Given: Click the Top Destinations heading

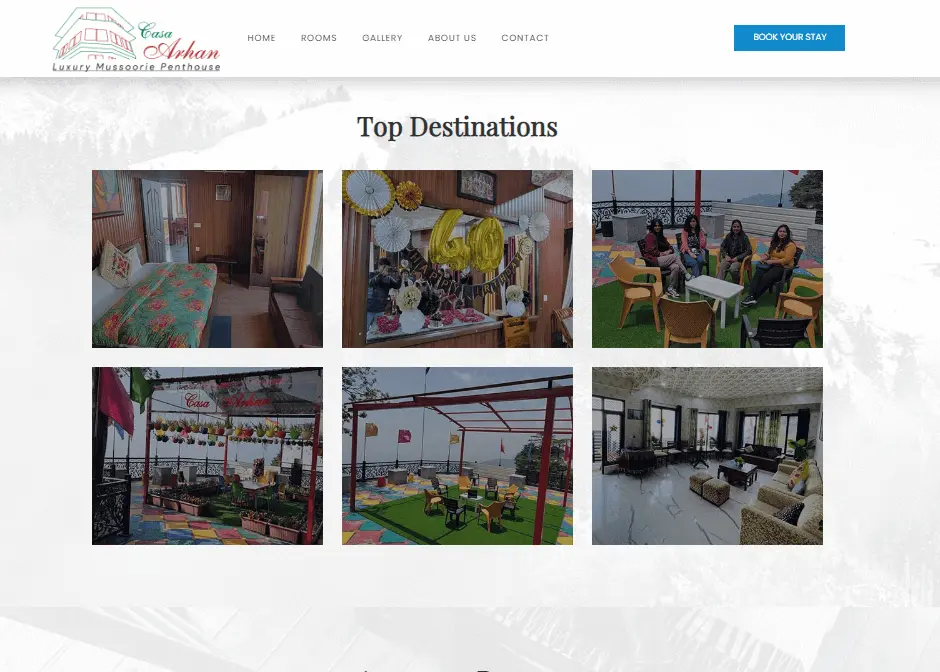Looking at the screenshot, I should pos(457,127).
